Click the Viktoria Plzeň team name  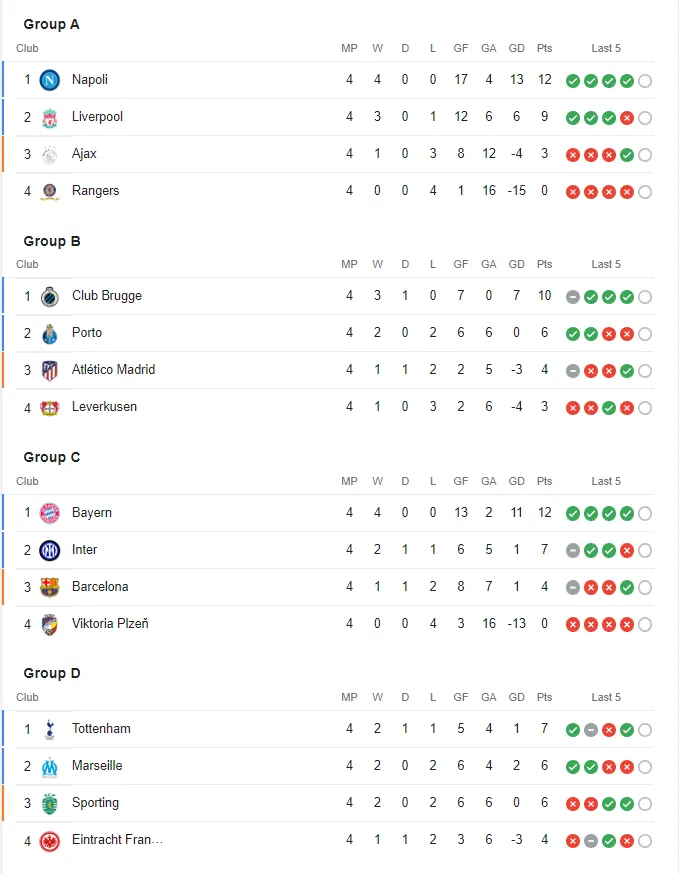(x=112, y=624)
